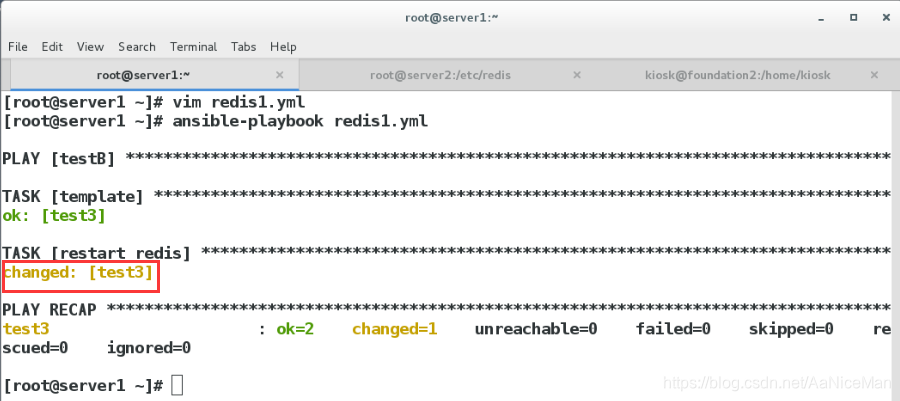Image resolution: width=900 pixels, height=401 pixels.
Task: Click the 'TASK [template]' line
Action: pos(447,197)
